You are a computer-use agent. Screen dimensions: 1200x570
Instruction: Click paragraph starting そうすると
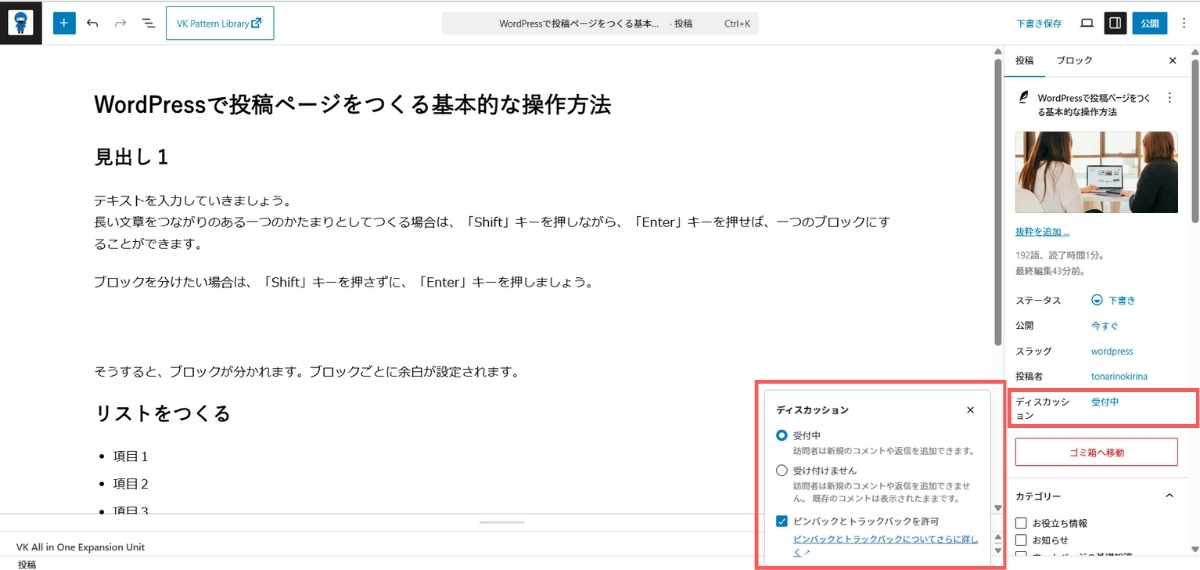coord(307,372)
